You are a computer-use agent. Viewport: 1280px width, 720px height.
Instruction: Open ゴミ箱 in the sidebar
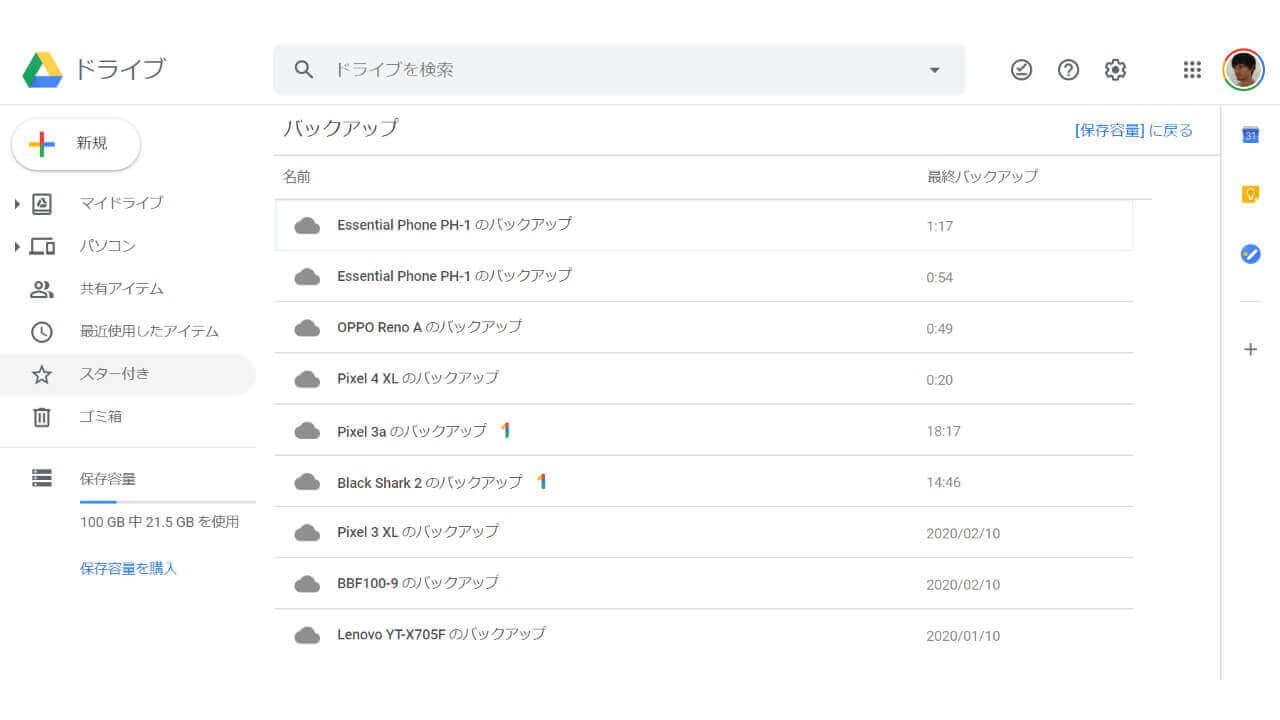100,417
